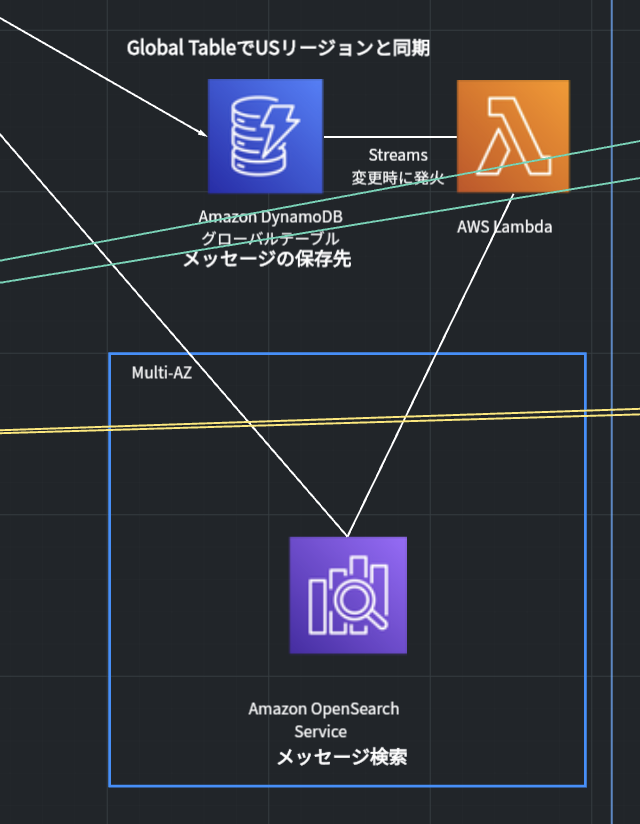Click the "変更時に発火" label text
The height and width of the screenshot is (824, 640).
tap(398, 178)
